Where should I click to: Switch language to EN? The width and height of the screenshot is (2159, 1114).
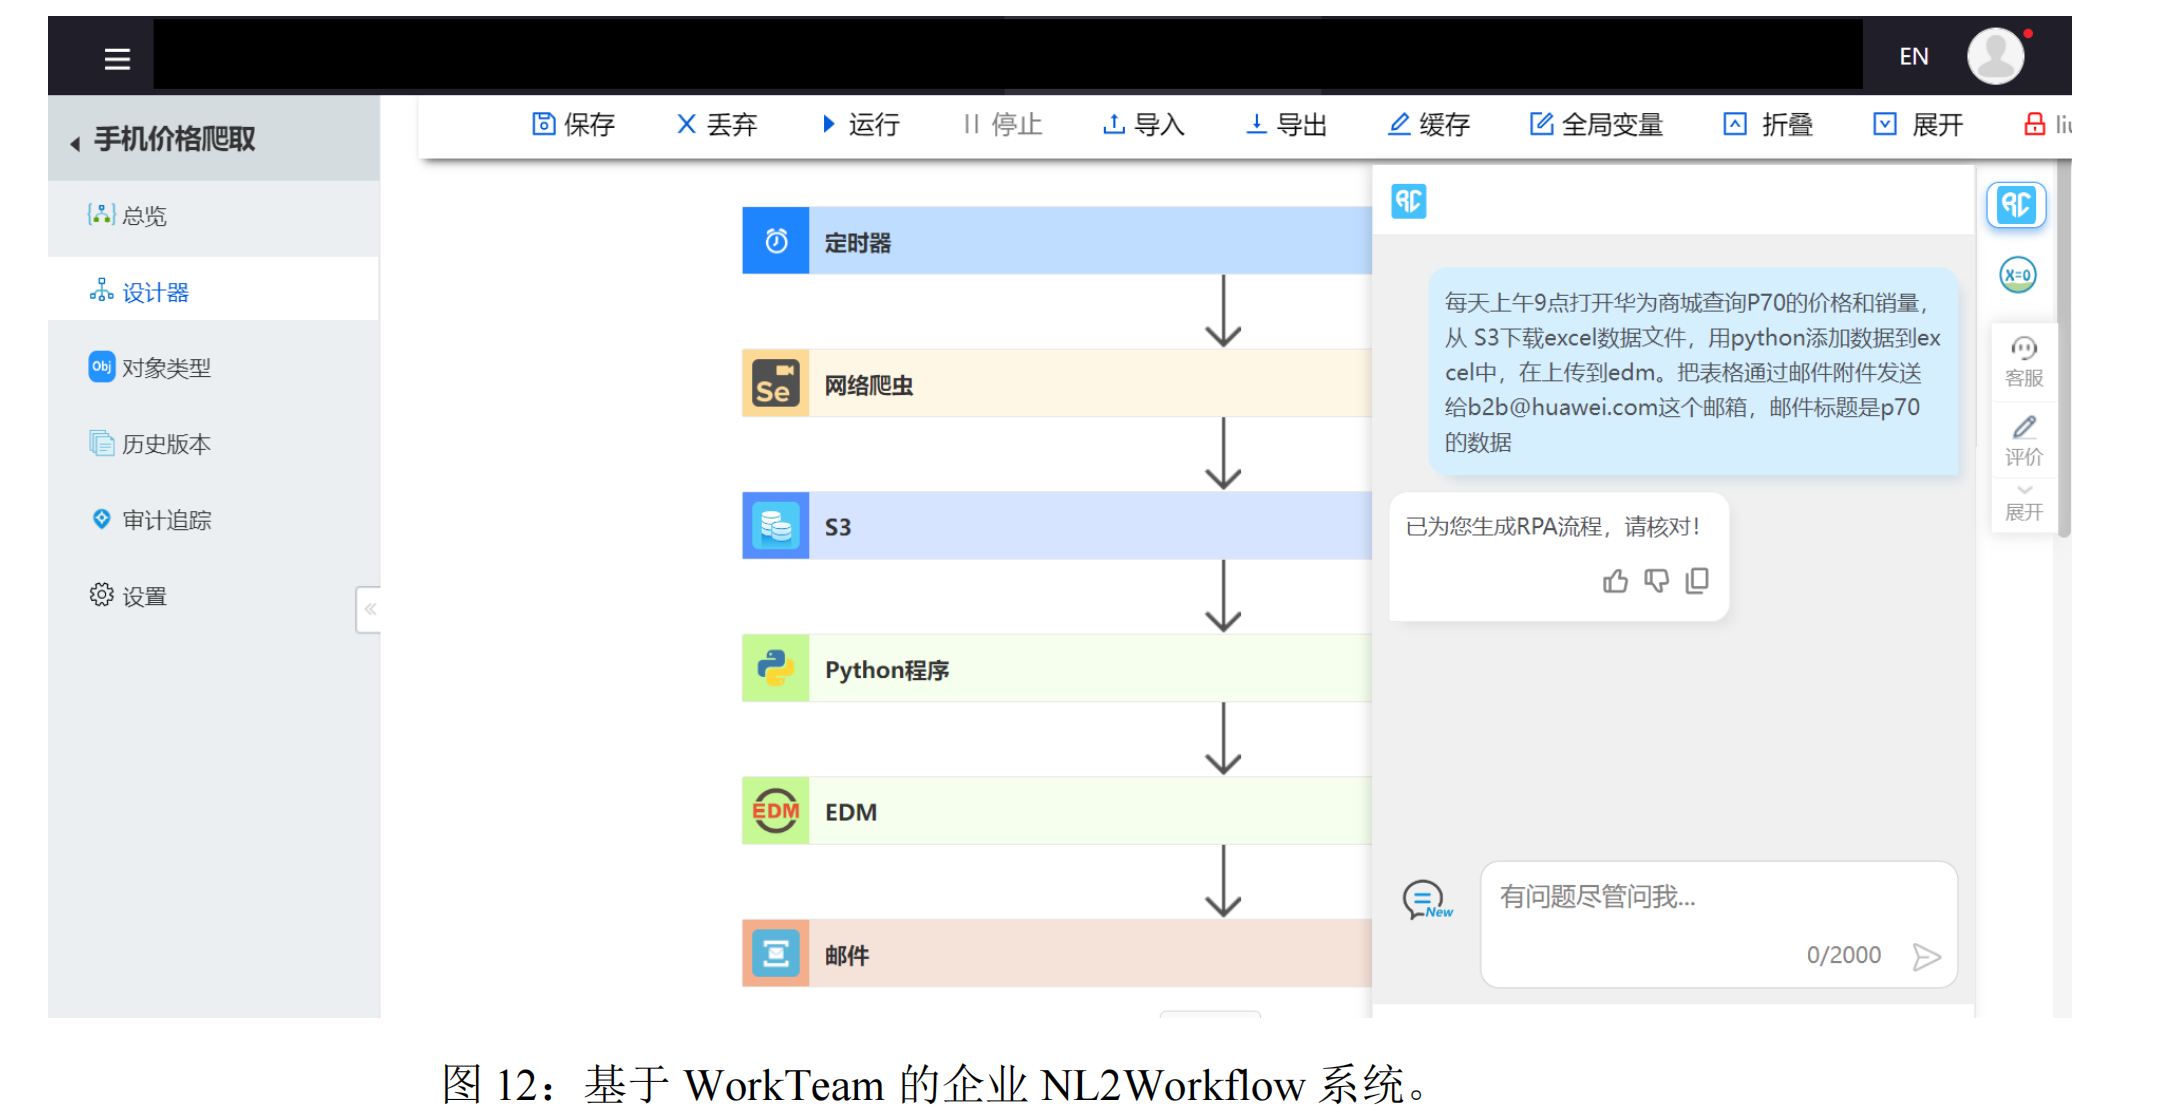(1913, 57)
